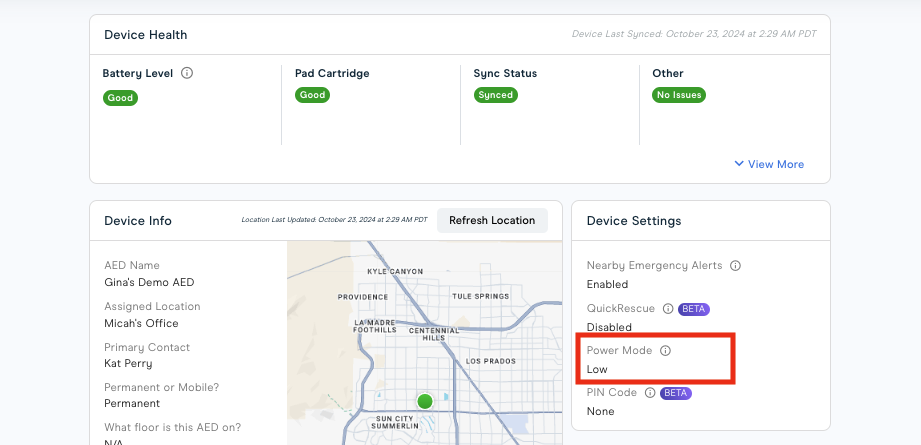
Task: Select the Power Mode Low value
Action: 597,369
